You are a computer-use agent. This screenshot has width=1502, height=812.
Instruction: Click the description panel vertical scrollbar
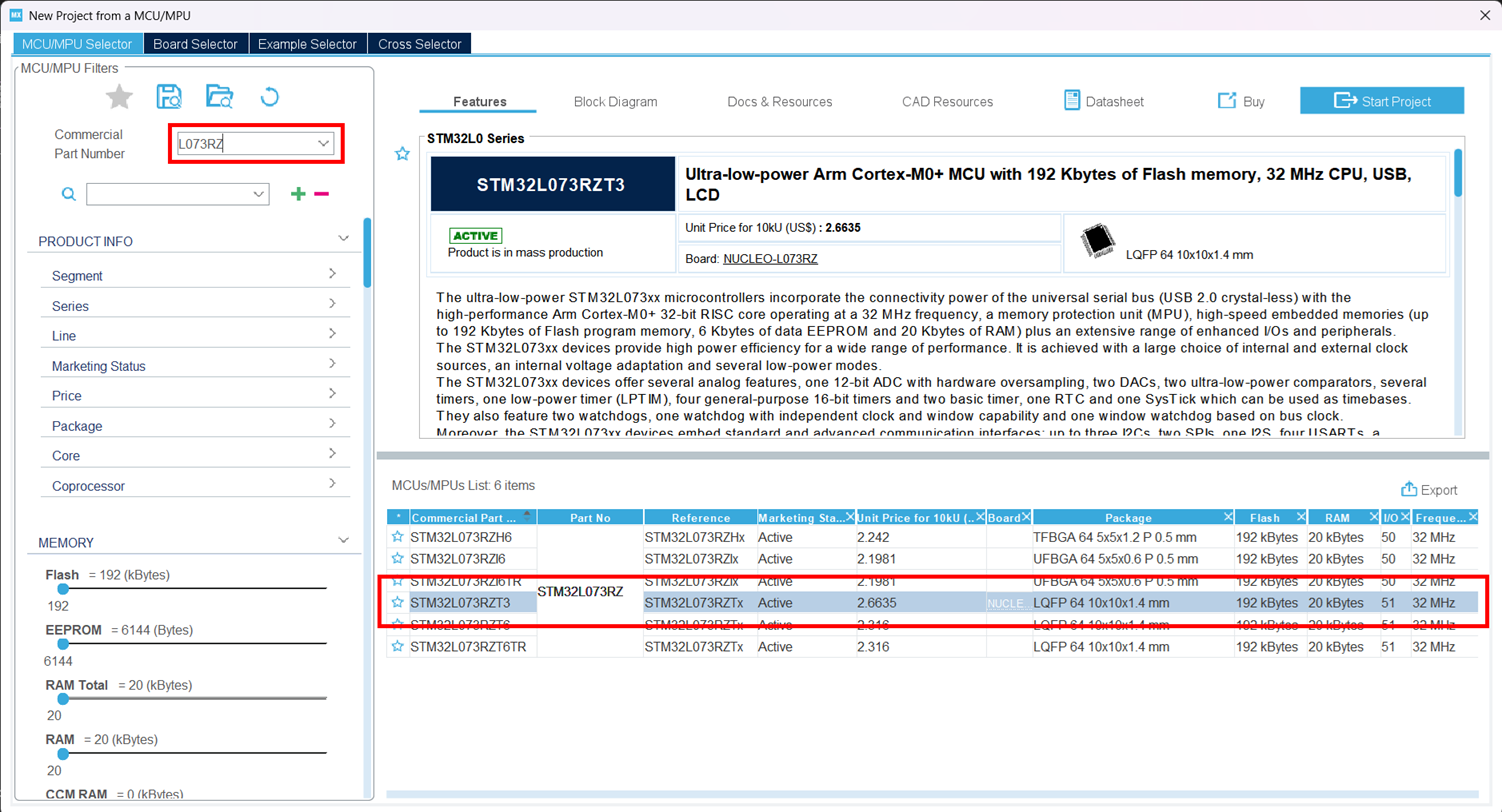pyautogui.click(x=1458, y=172)
